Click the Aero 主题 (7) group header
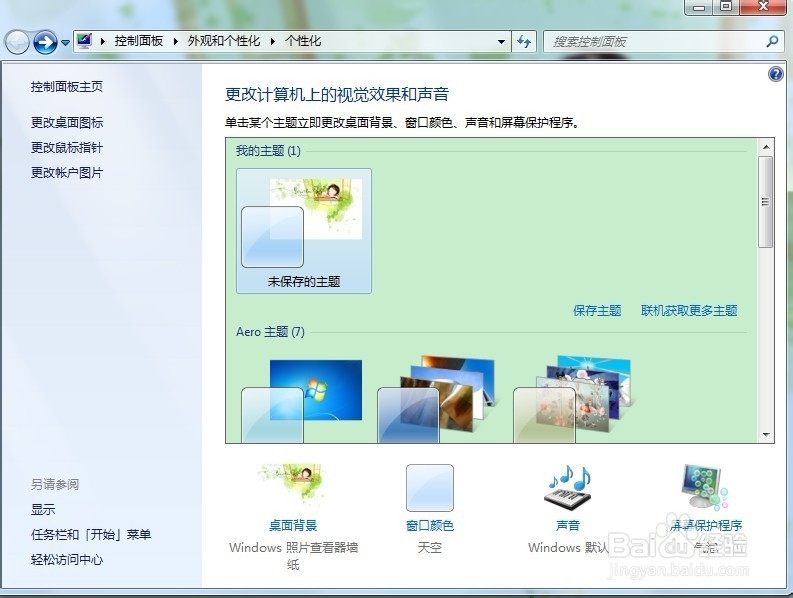Image resolution: width=793 pixels, height=598 pixels. click(x=270, y=332)
